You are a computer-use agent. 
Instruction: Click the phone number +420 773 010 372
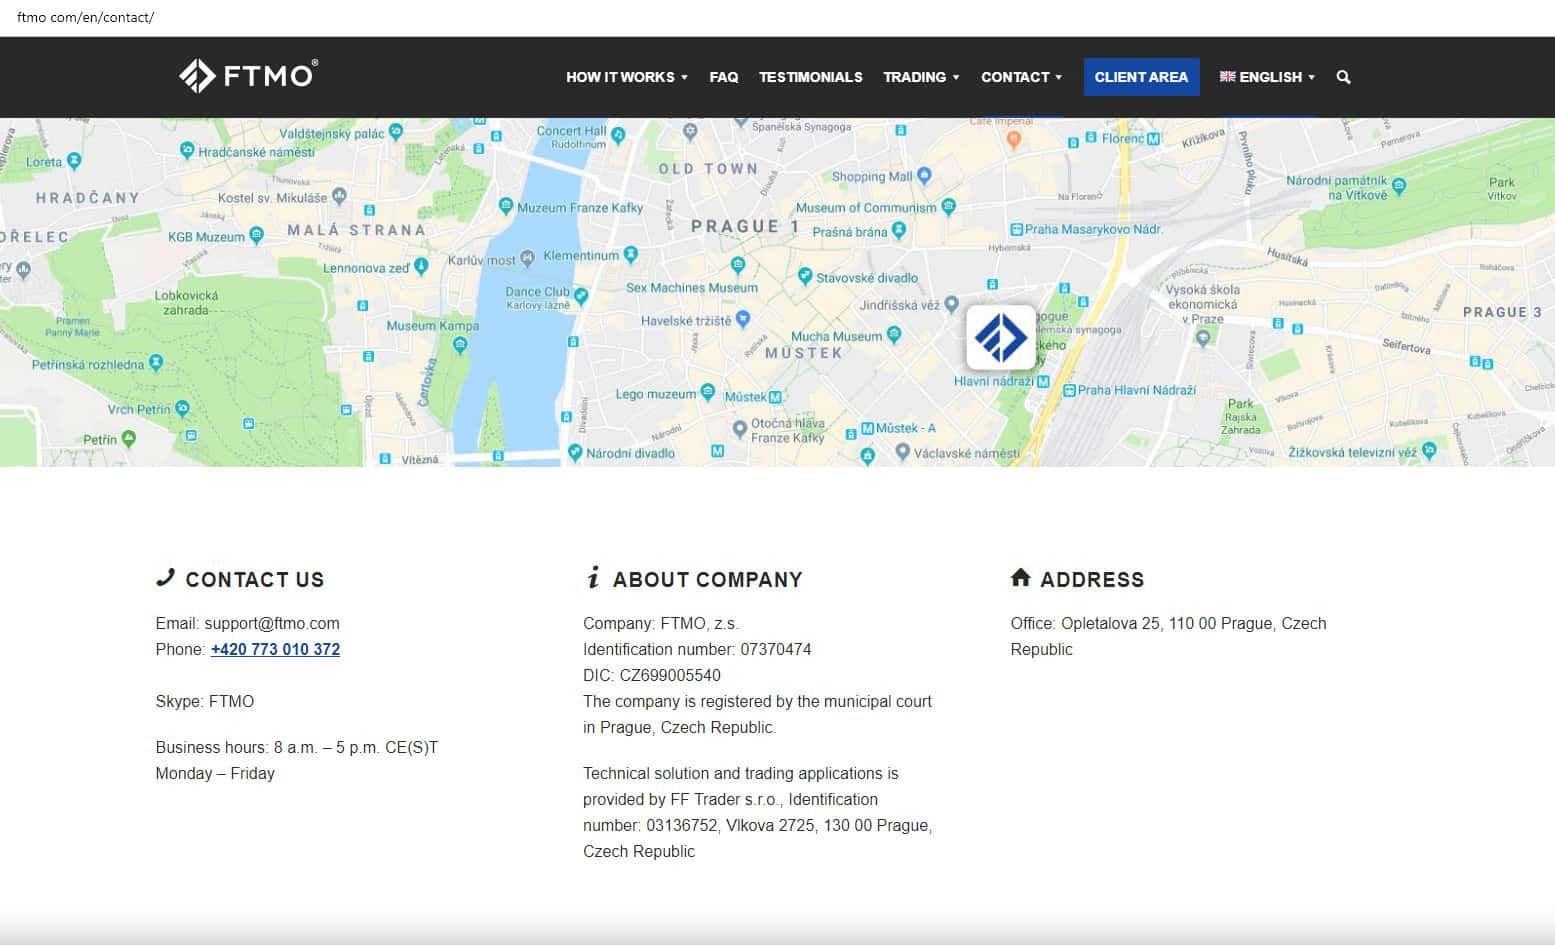pyautogui.click(x=275, y=649)
